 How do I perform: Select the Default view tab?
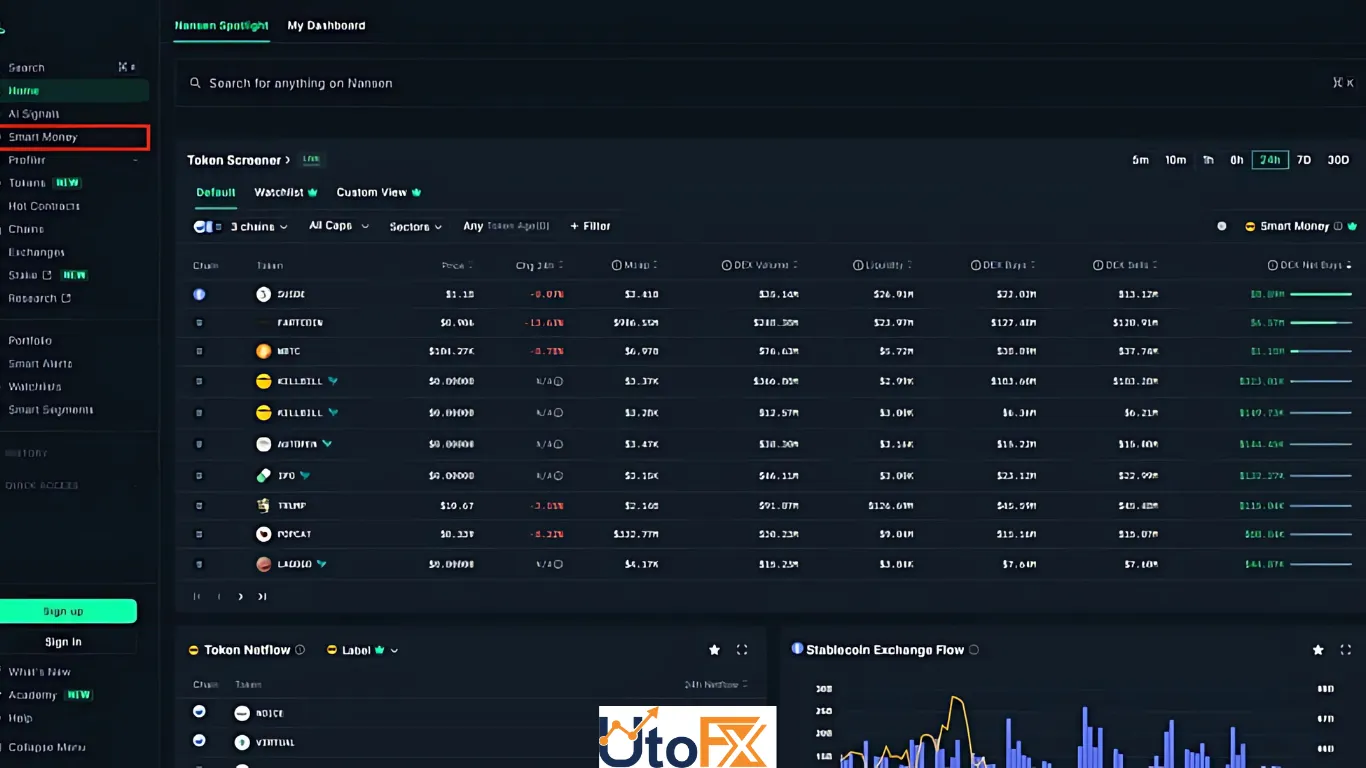[x=216, y=192]
